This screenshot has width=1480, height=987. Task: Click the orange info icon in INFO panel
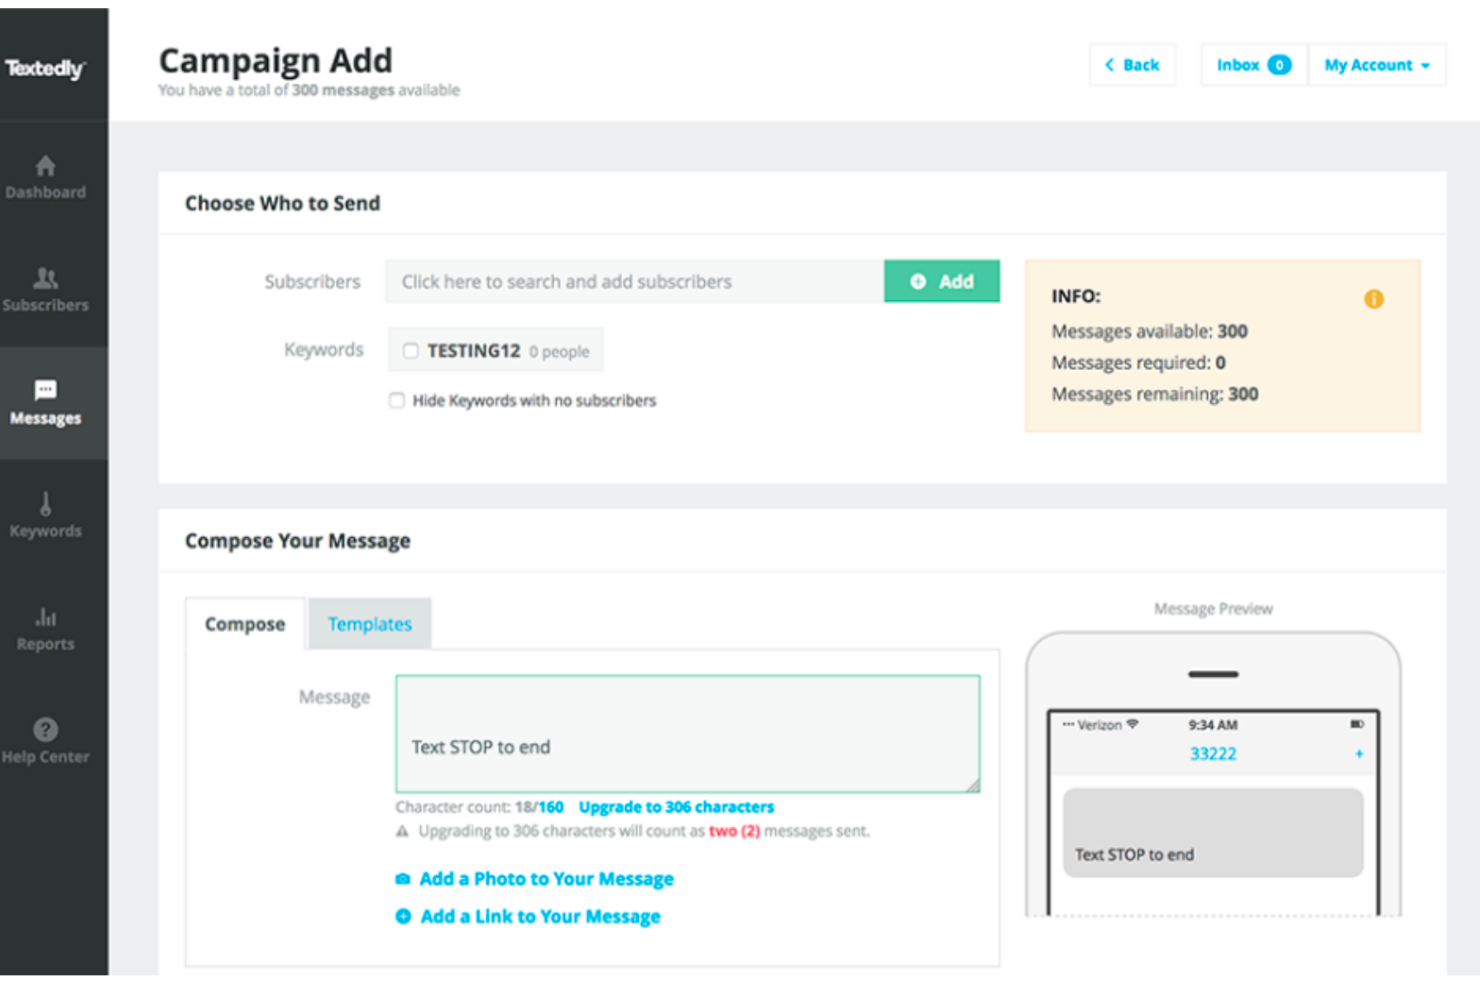tap(1374, 298)
